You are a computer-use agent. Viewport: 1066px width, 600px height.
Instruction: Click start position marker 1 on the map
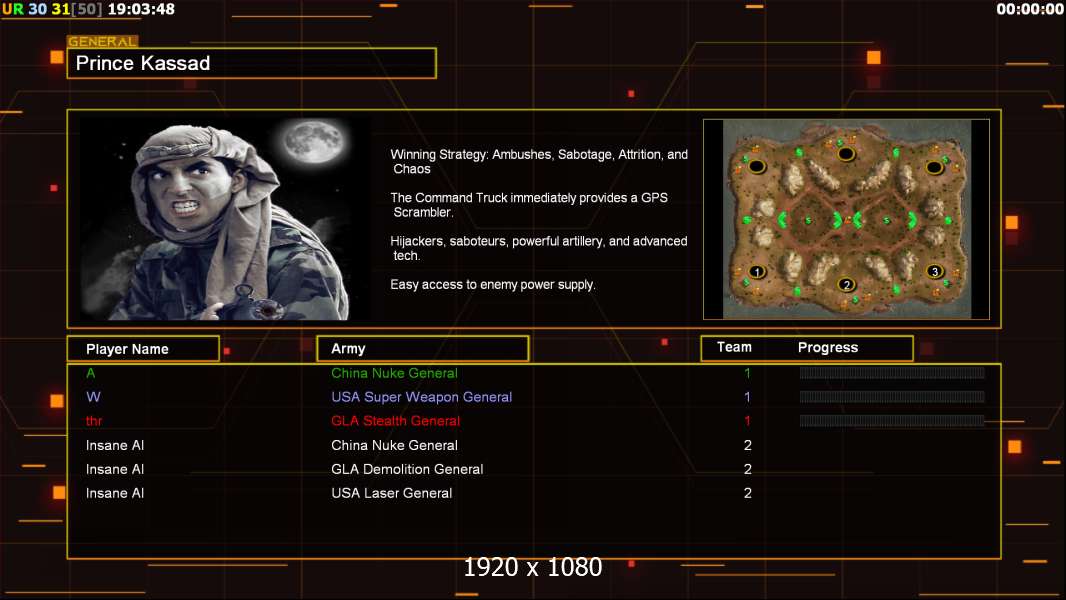pyautogui.click(x=757, y=272)
